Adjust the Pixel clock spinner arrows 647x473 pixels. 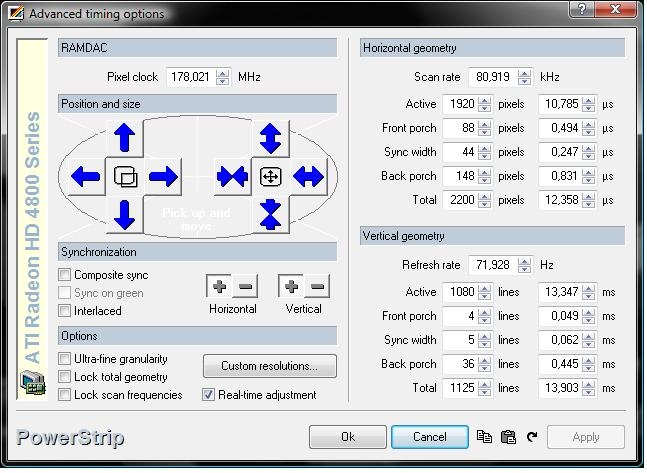tap(222, 77)
